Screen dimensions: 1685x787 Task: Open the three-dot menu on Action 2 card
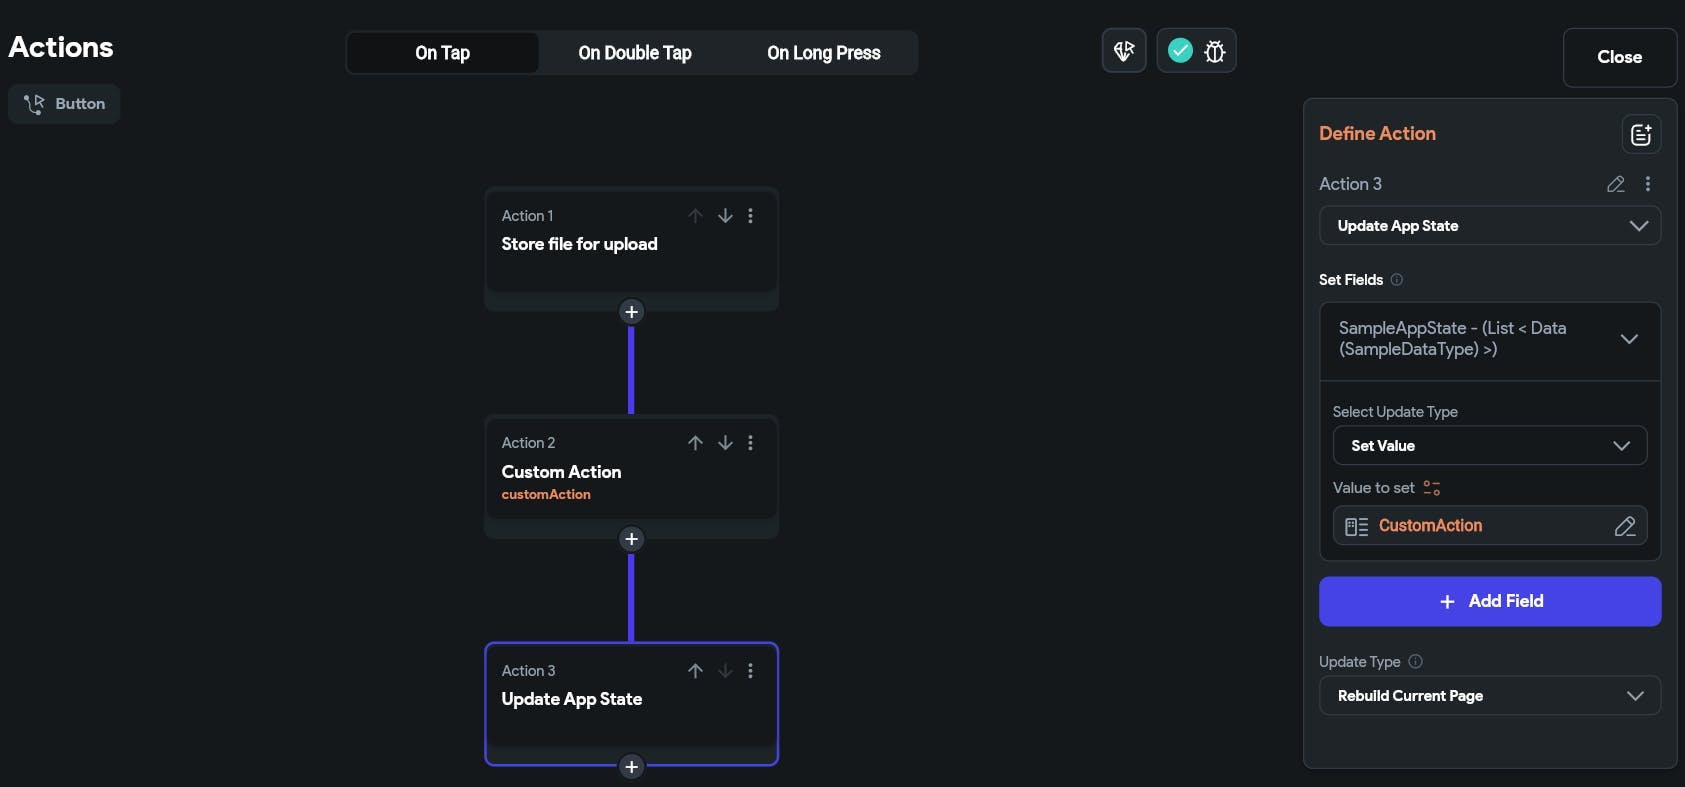coord(751,443)
